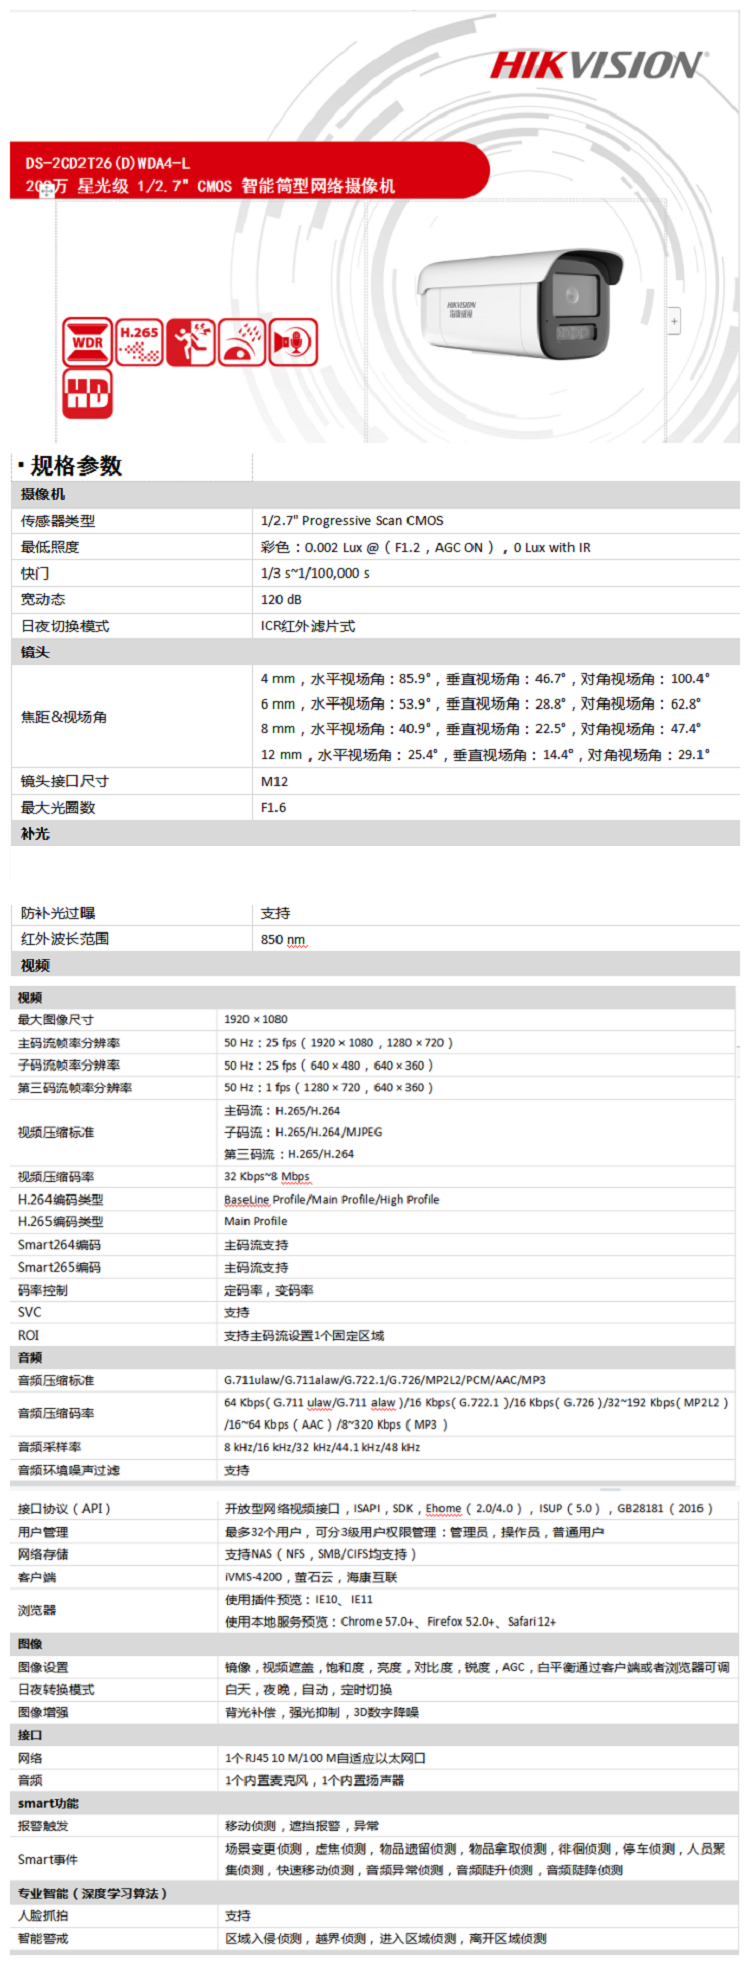Screen dimensions: 750x1965
Task: Select the '摄像机' section header row
Action: [375, 494]
